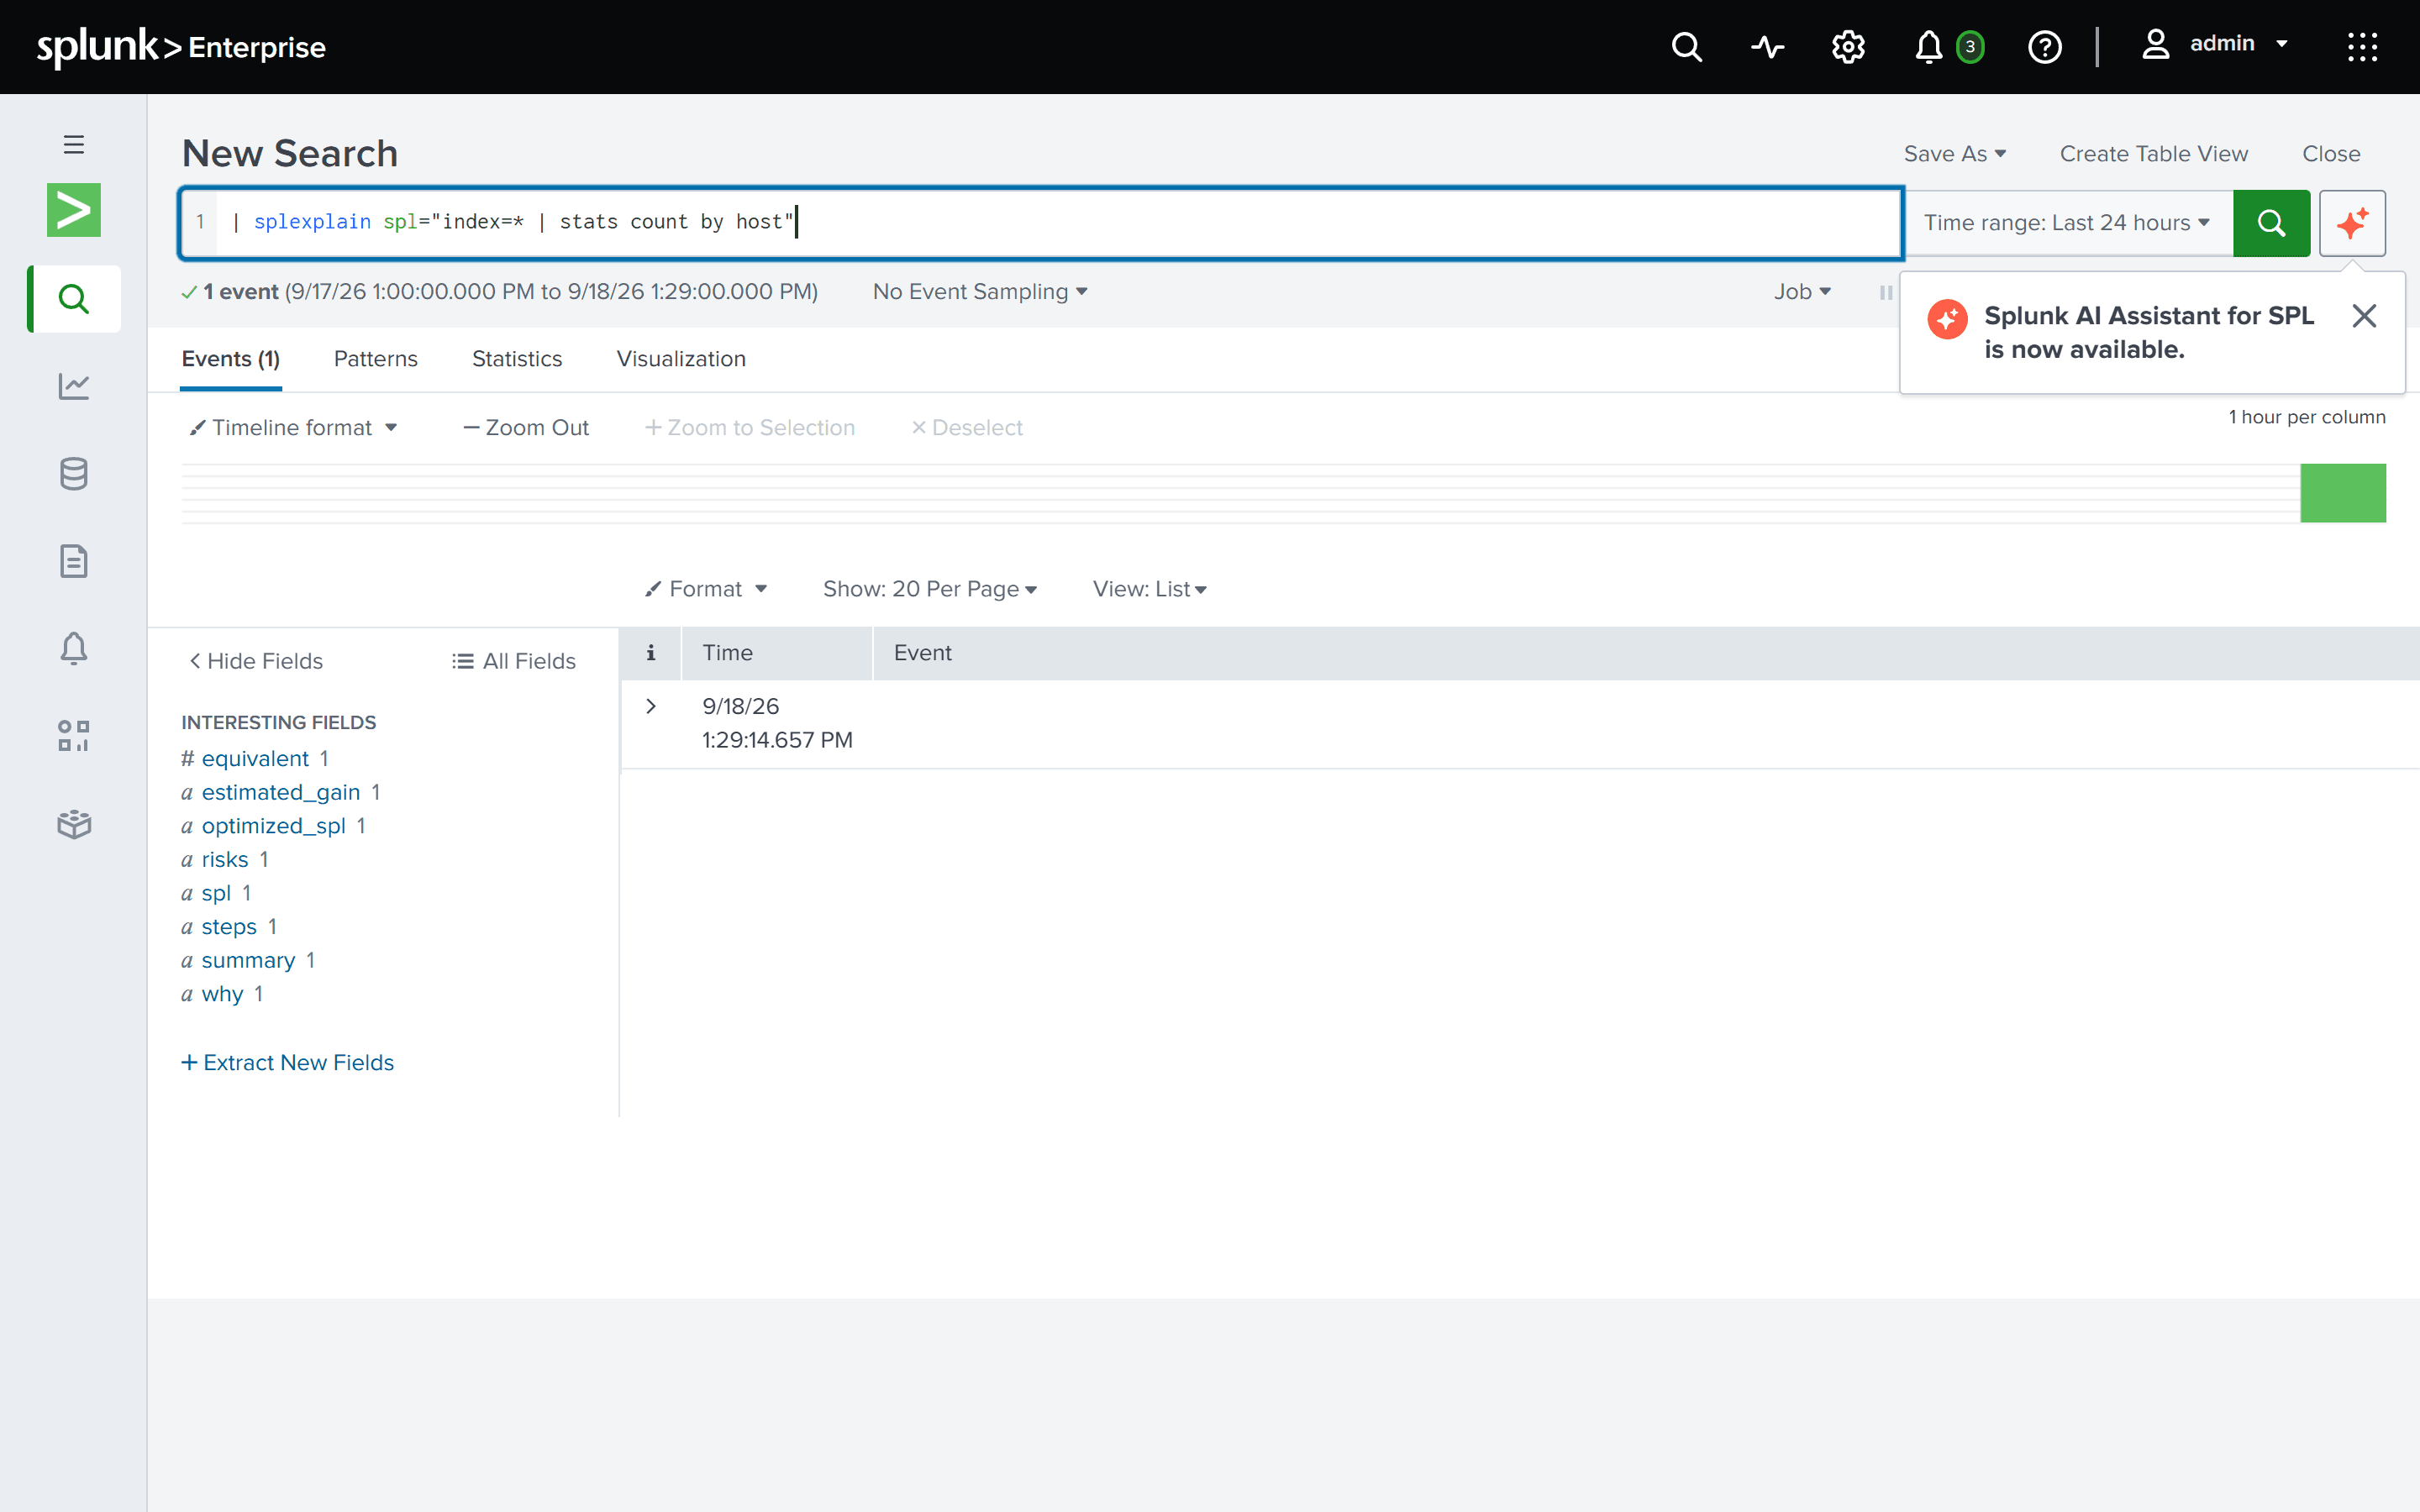2420x1512 pixels.
Task: Switch to the Patterns tab
Action: click(x=376, y=359)
